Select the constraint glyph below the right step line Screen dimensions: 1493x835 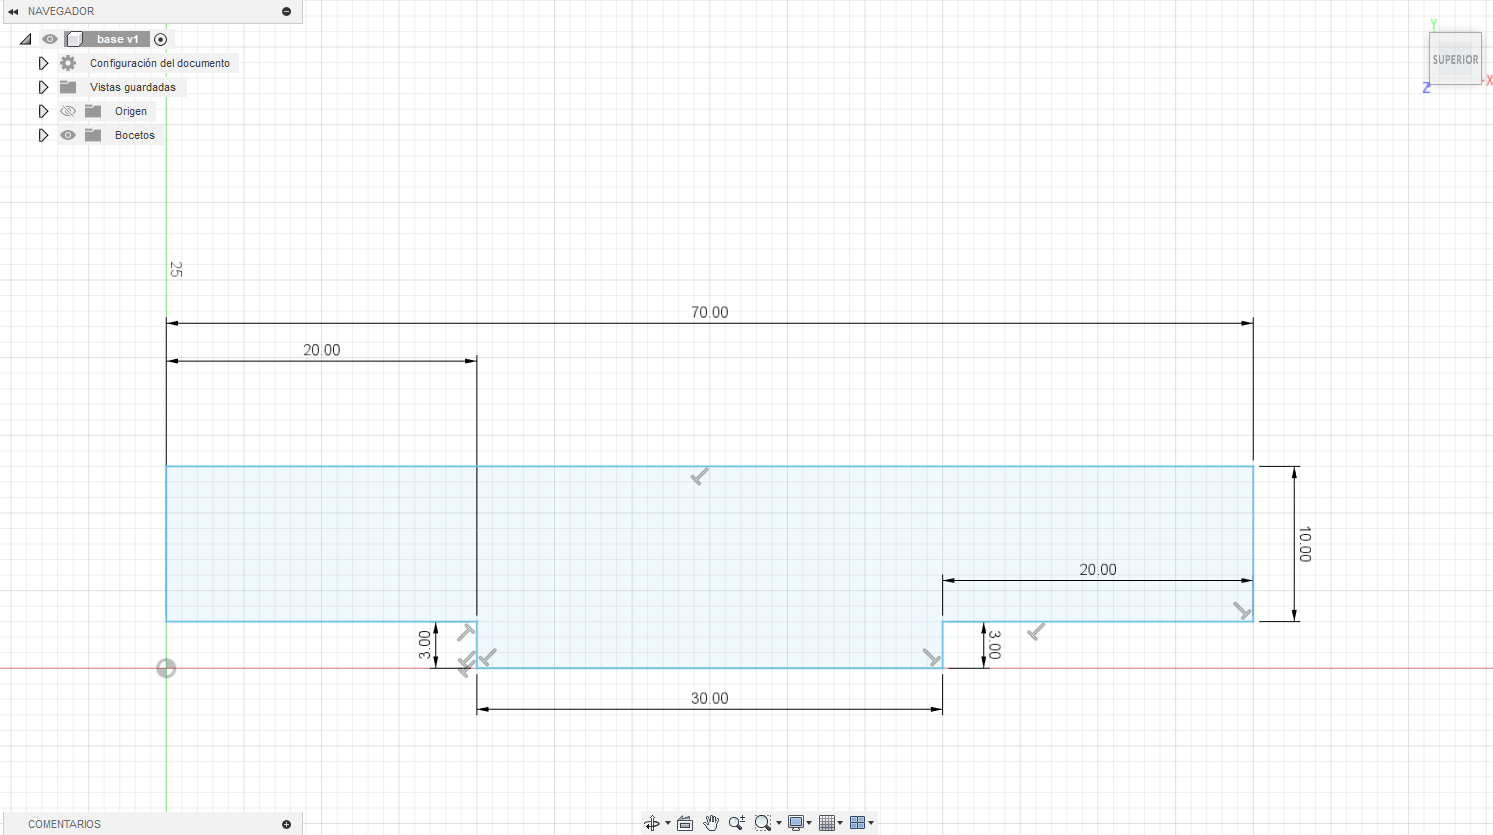click(x=1036, y=631)
